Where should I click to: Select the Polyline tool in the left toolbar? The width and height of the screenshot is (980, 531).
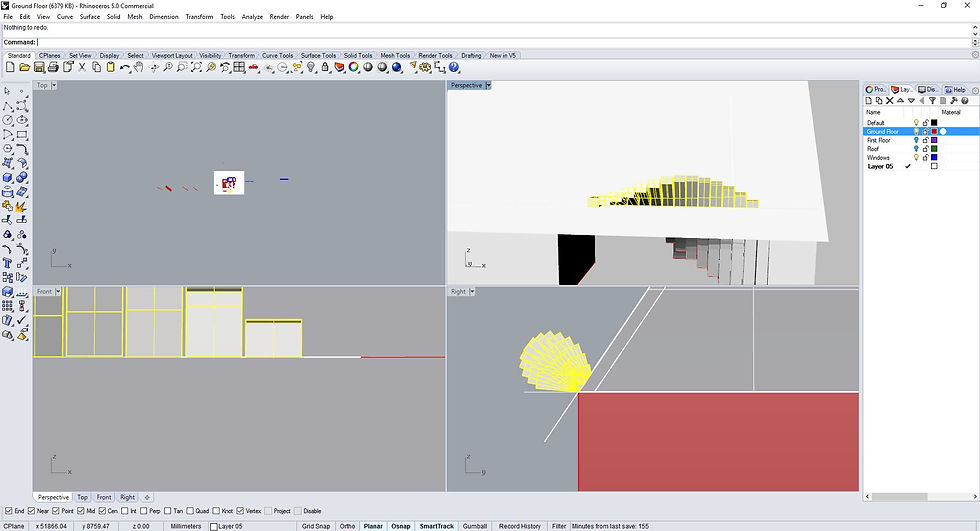tap(8, 106)
